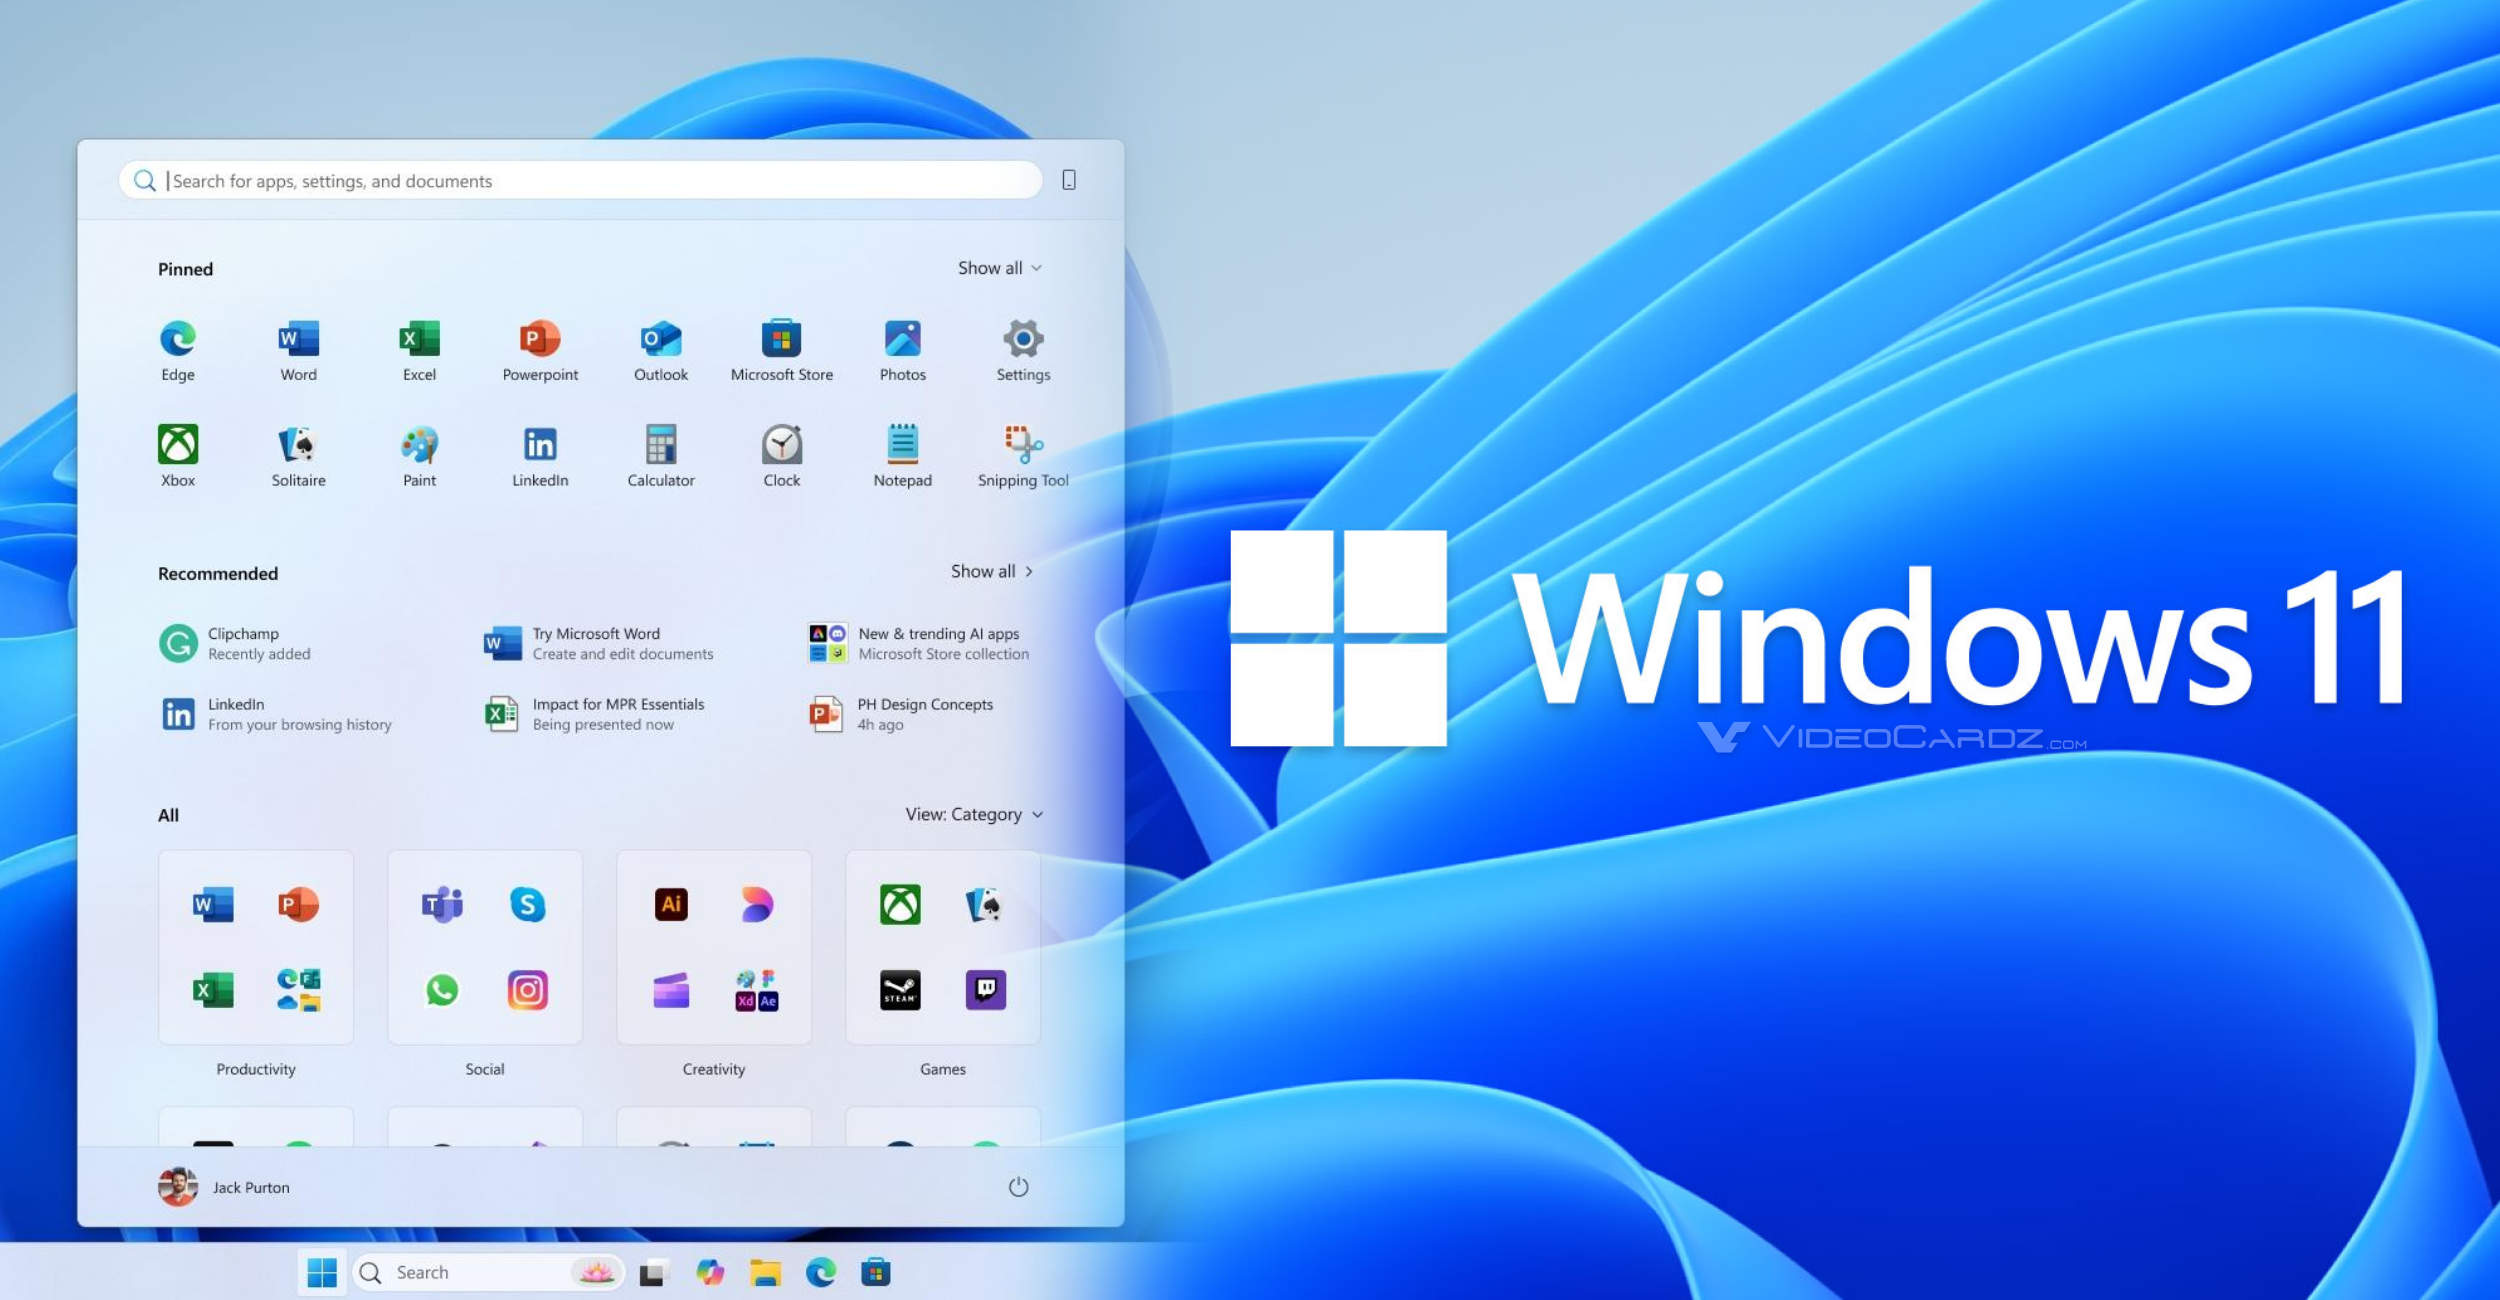Open Outlook from Pinned
2500x1300 pixels.
[661, 350]
